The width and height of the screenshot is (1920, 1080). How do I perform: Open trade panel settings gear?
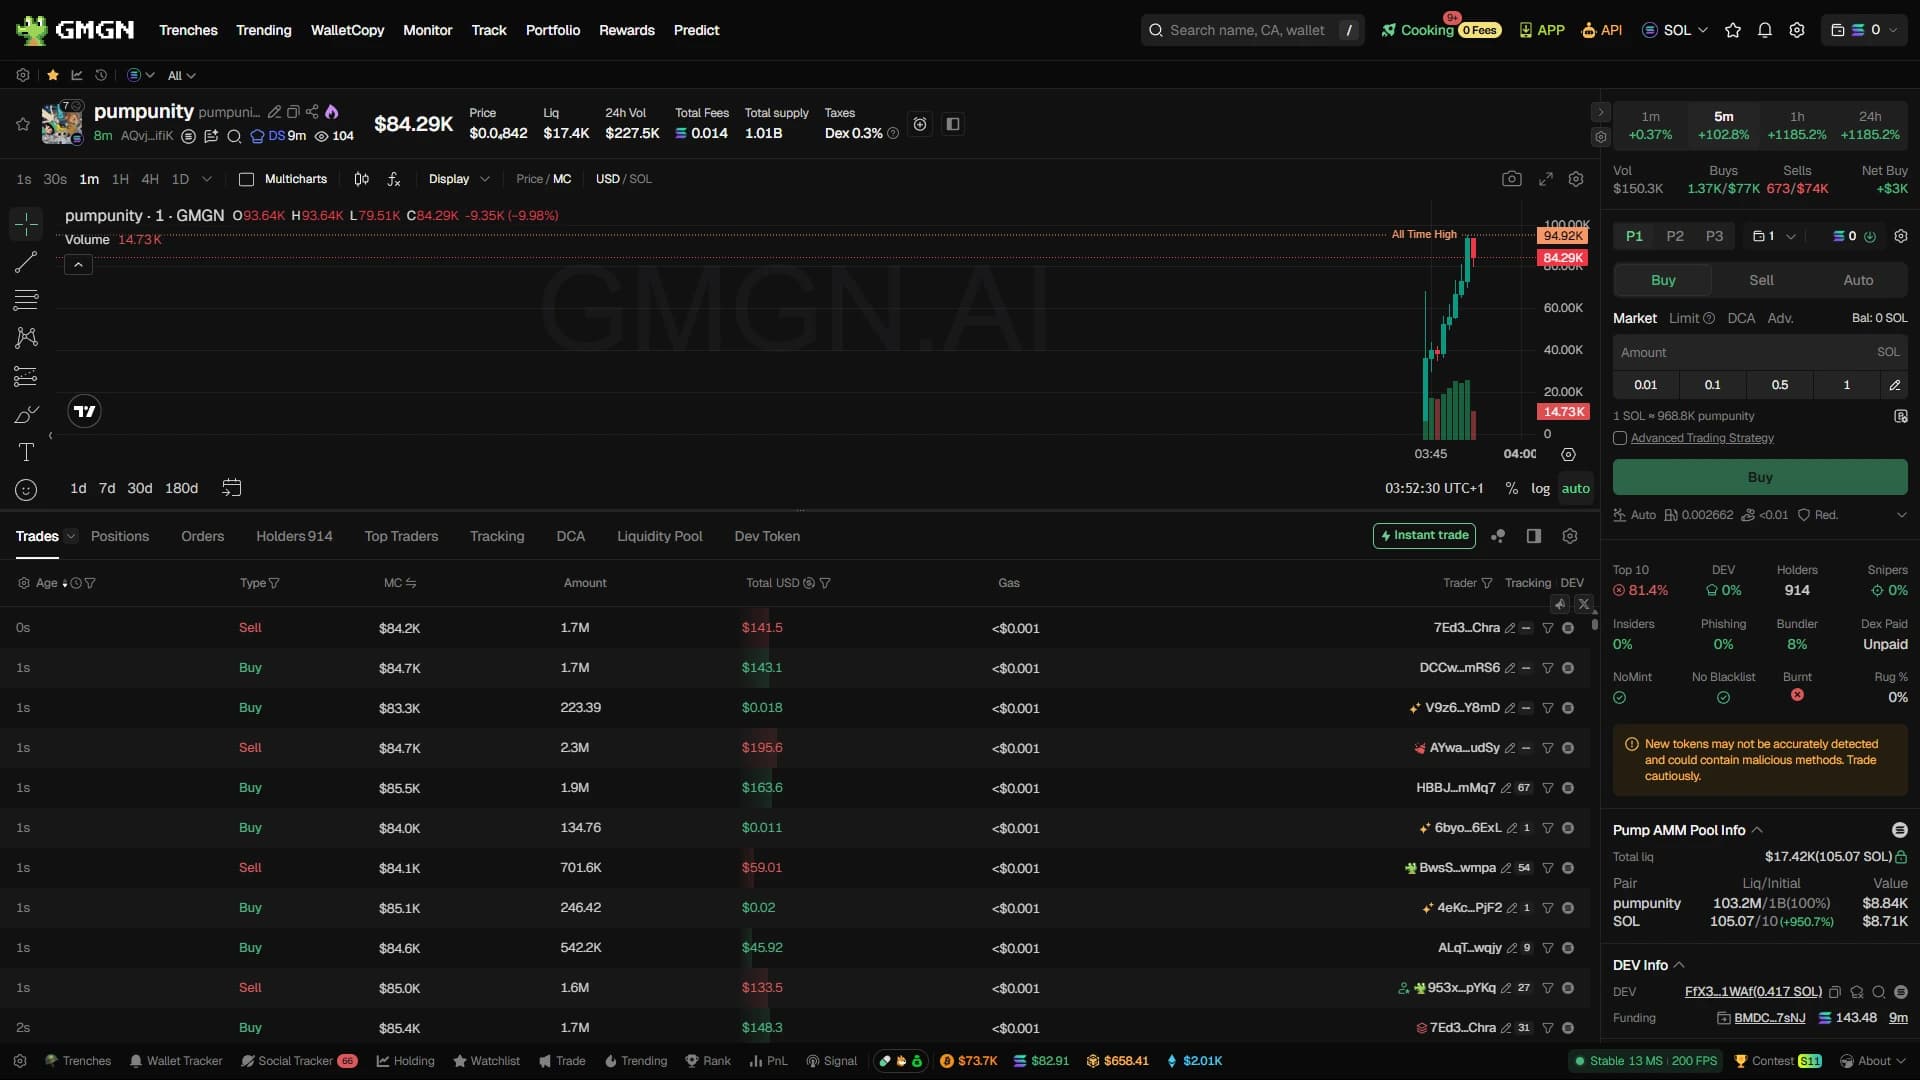(x=1901, y=236)
